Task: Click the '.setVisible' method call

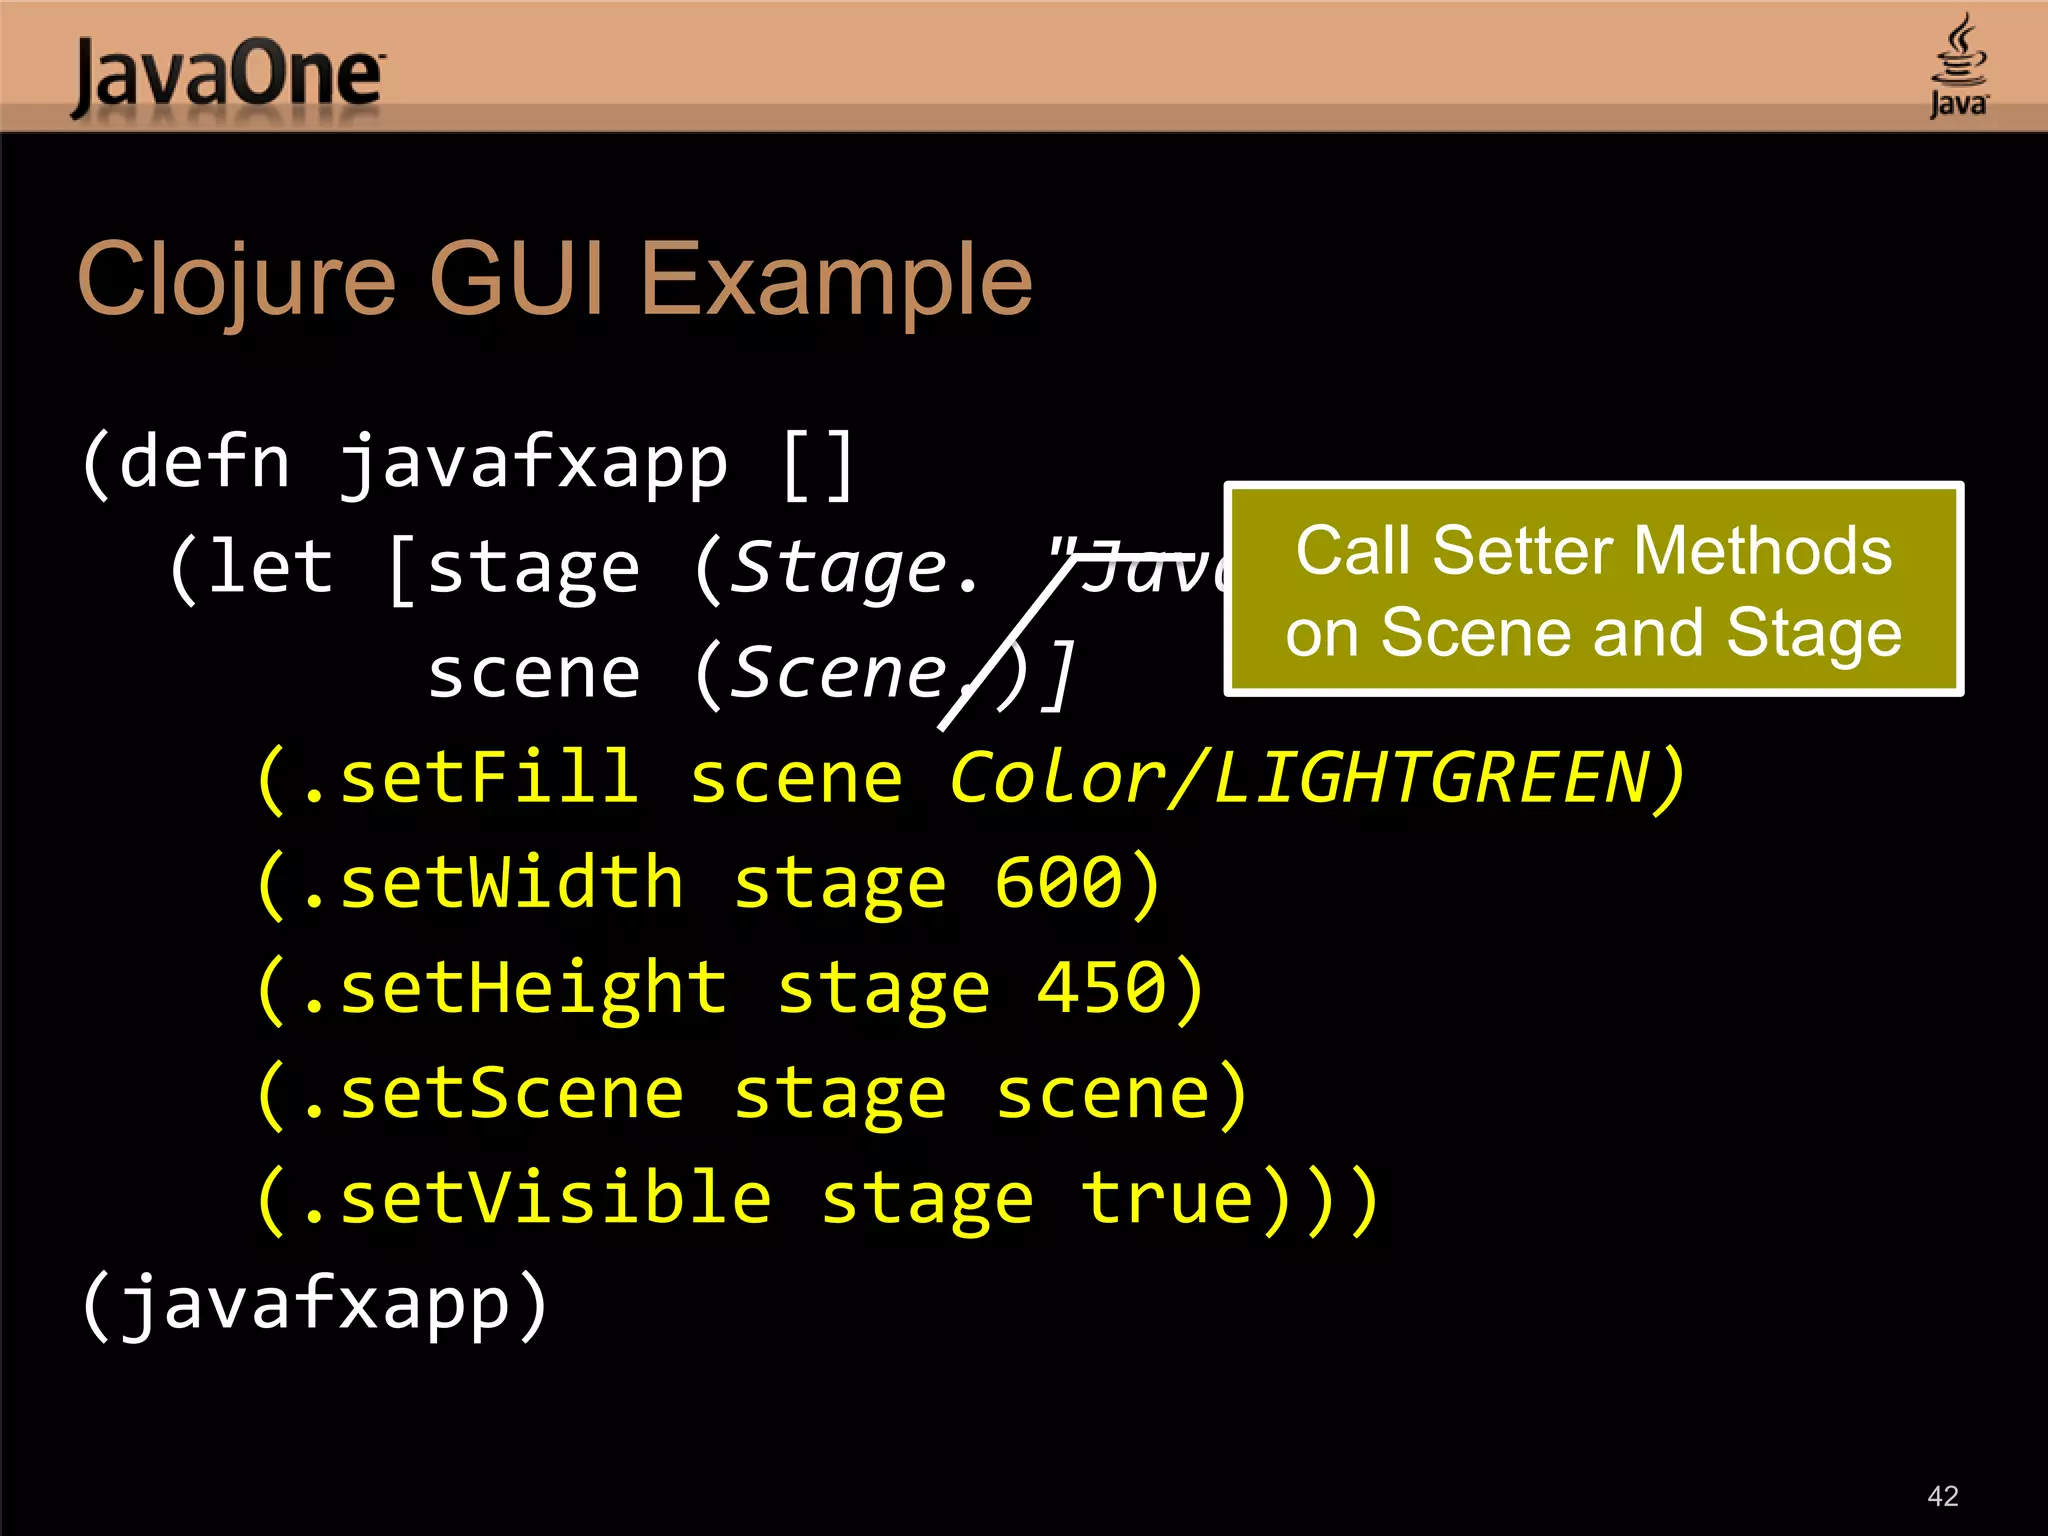Action: pyautogui.click(x=536, y=1199)
